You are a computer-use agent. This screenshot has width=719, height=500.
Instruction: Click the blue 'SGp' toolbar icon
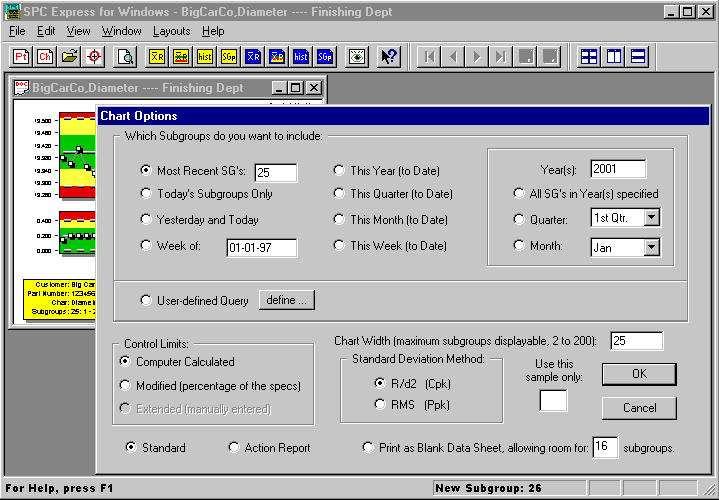(325, 56)
